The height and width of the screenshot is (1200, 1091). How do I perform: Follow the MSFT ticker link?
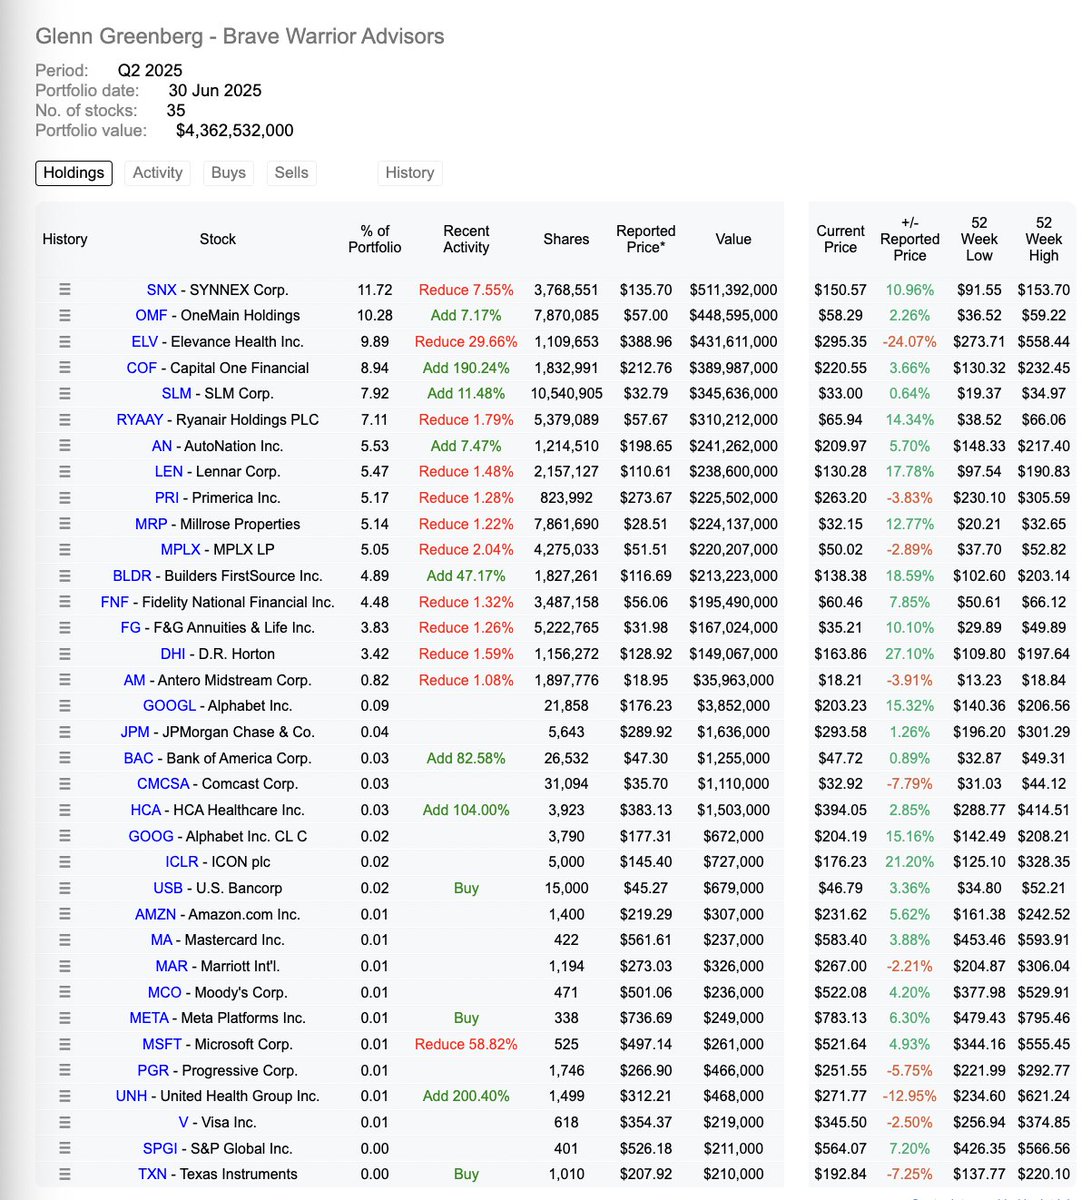click(x=162, y=1044)
